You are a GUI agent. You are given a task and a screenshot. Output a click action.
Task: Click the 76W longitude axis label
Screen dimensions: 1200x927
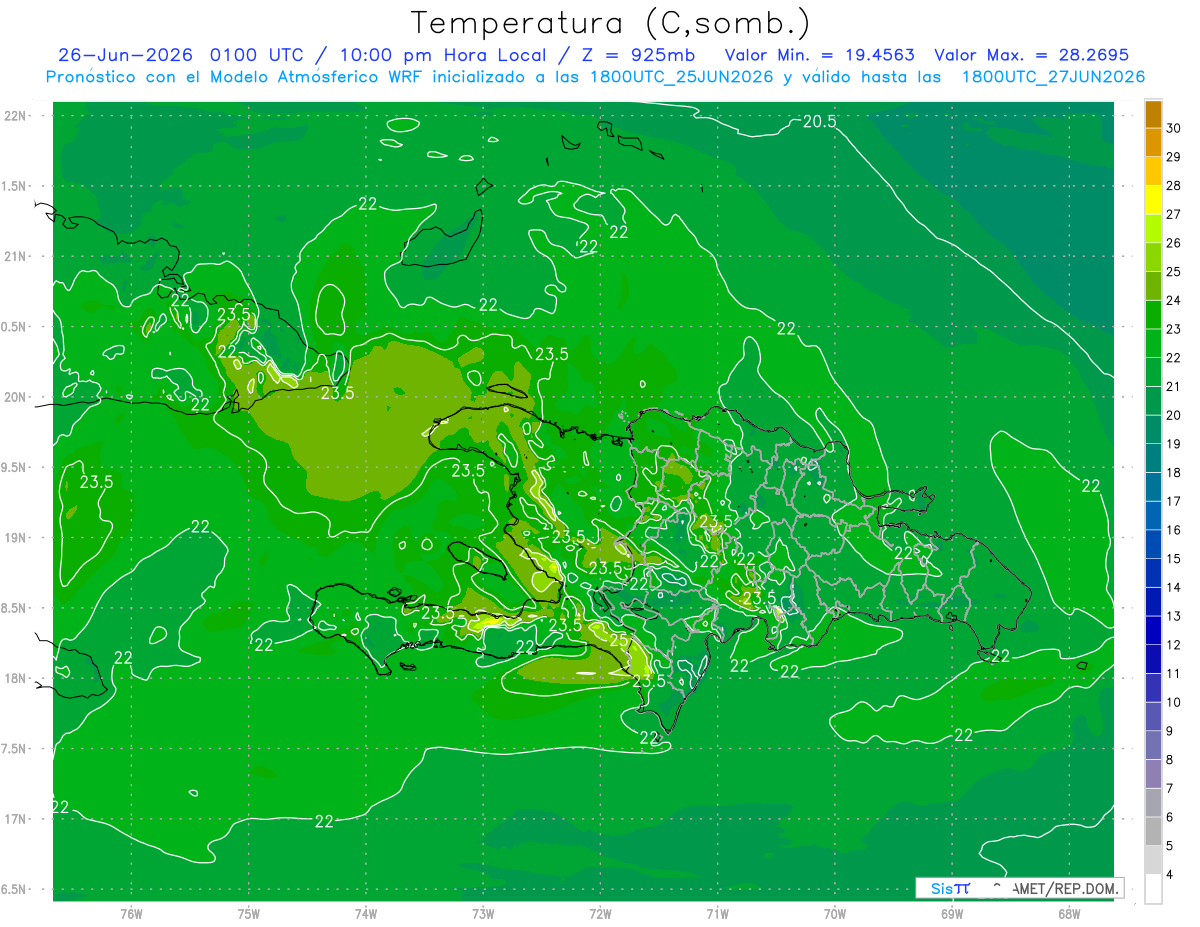click(131, 914)
